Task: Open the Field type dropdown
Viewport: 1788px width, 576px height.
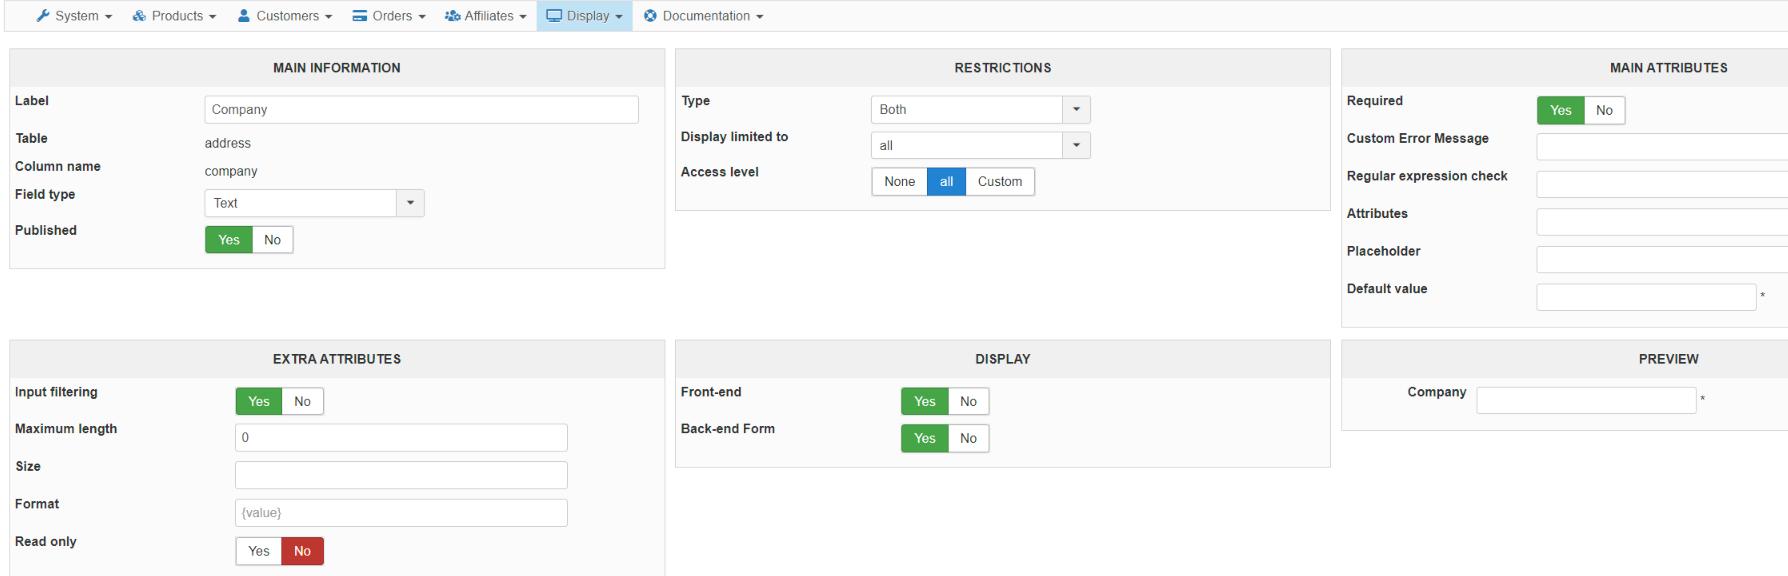Action: pos(314,203)
